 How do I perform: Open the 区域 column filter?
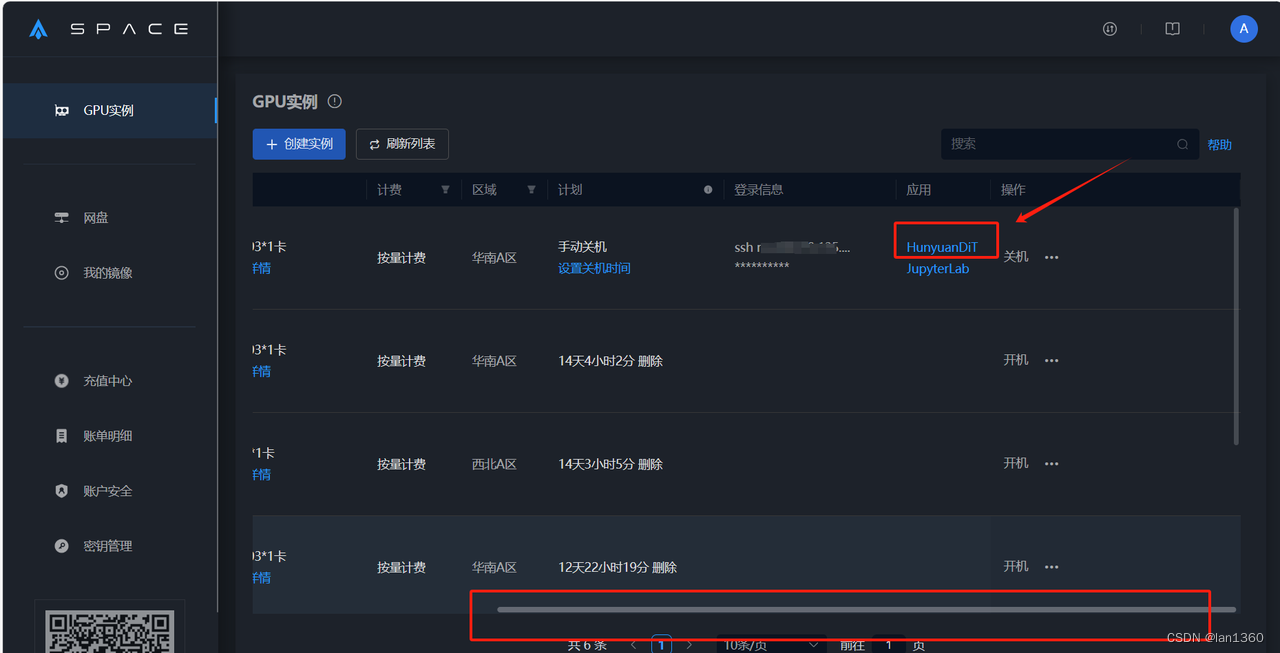531,190
